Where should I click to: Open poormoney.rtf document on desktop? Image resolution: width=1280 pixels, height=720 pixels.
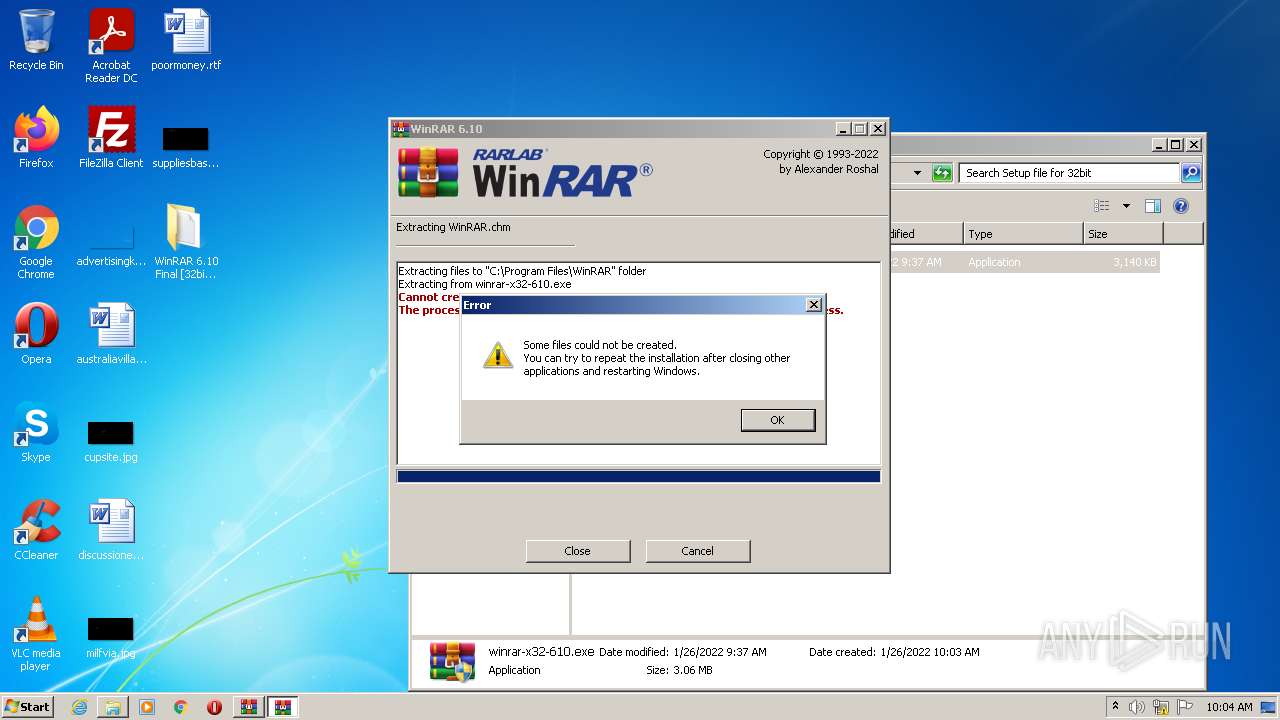pyautogui.click(x=186, y=42)
